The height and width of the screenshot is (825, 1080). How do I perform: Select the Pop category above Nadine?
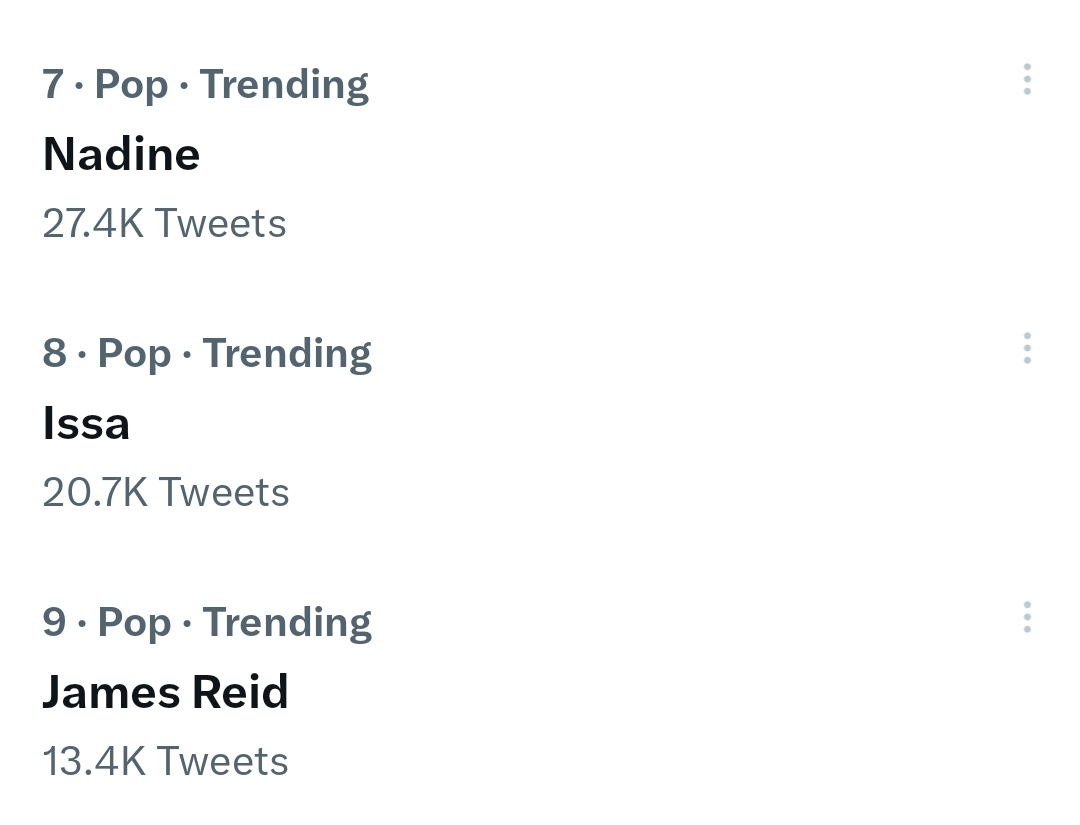point(131,86)
